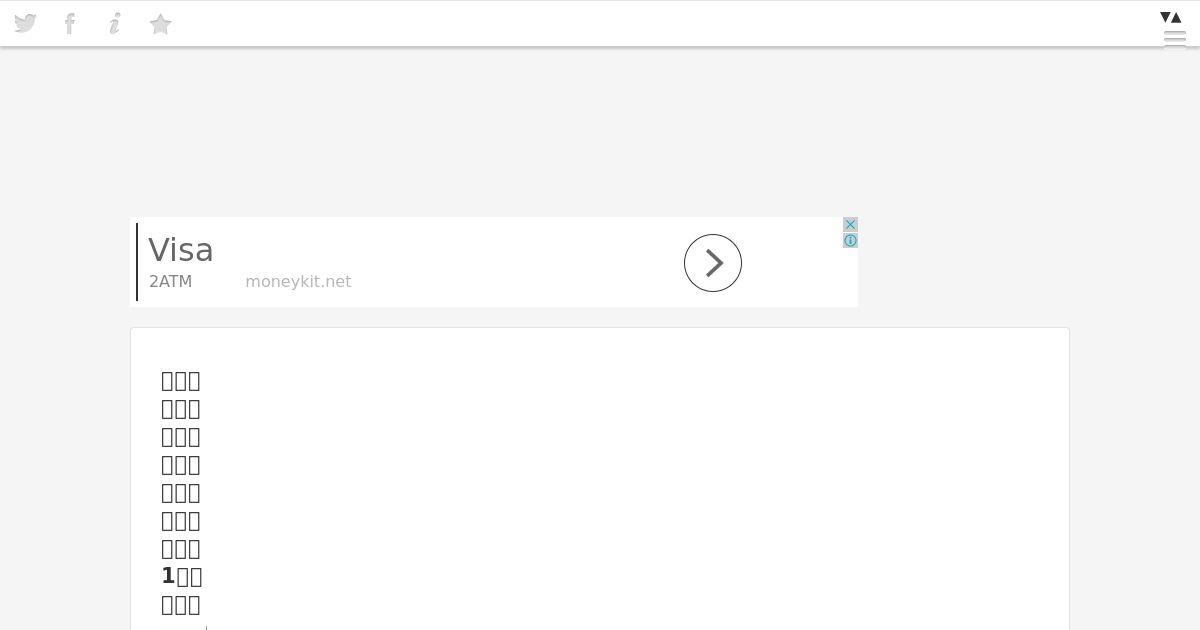The width and height of the screenshot is (1200, 630).
Task: Dismiss the Visa ad with X icon
Action: [850, 225]
